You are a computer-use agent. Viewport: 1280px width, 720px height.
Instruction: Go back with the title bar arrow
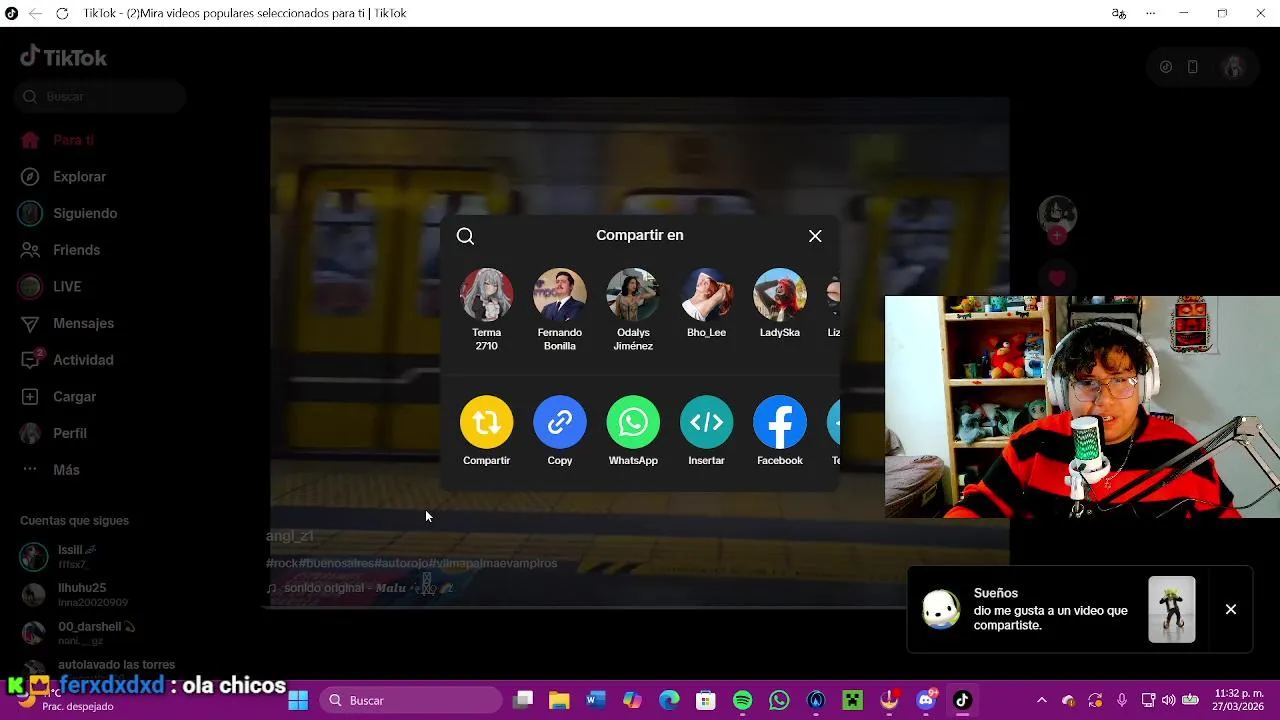(35, 13)
